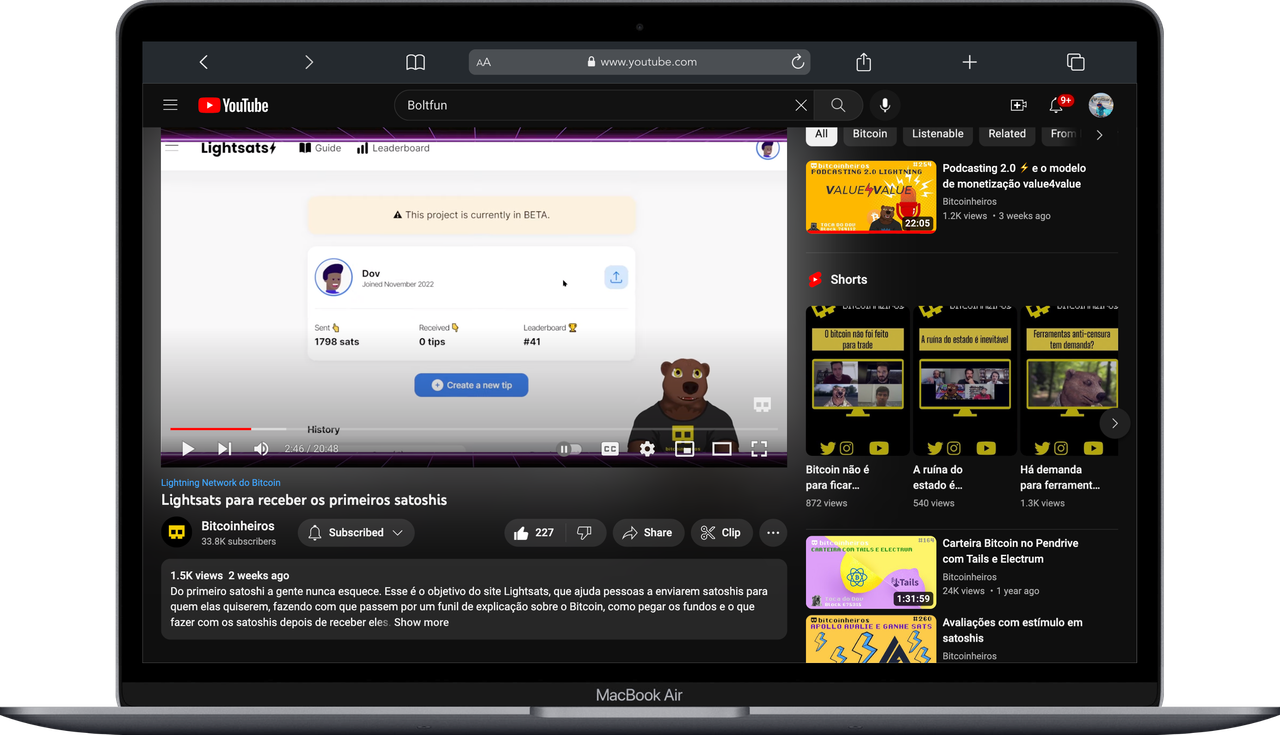Screen dimensions: 1280x735
Task: Open the Bitcoinheiros channel avatar
Action: [x=177, y=532]
